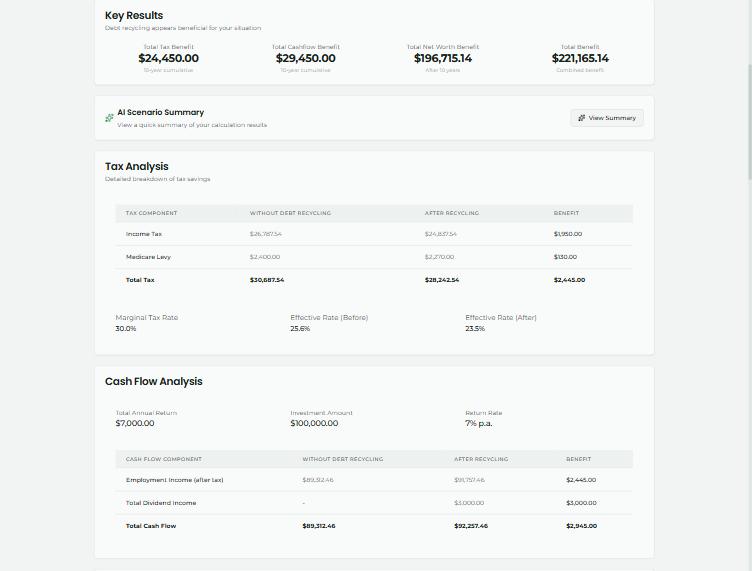Click Effective Rate (Before) value 25.6%
Screen dimensions: 752x571
(300, 328)
